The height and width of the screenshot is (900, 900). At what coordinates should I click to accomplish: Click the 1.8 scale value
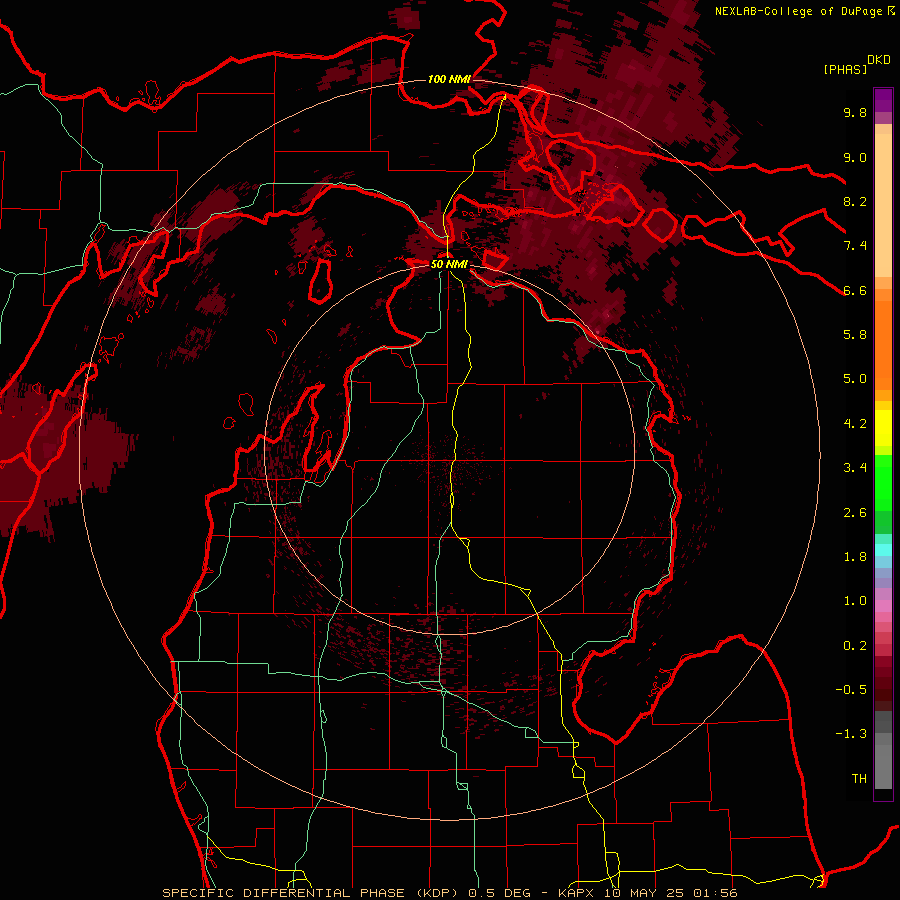pyautogui.click(x=855, y=557)
